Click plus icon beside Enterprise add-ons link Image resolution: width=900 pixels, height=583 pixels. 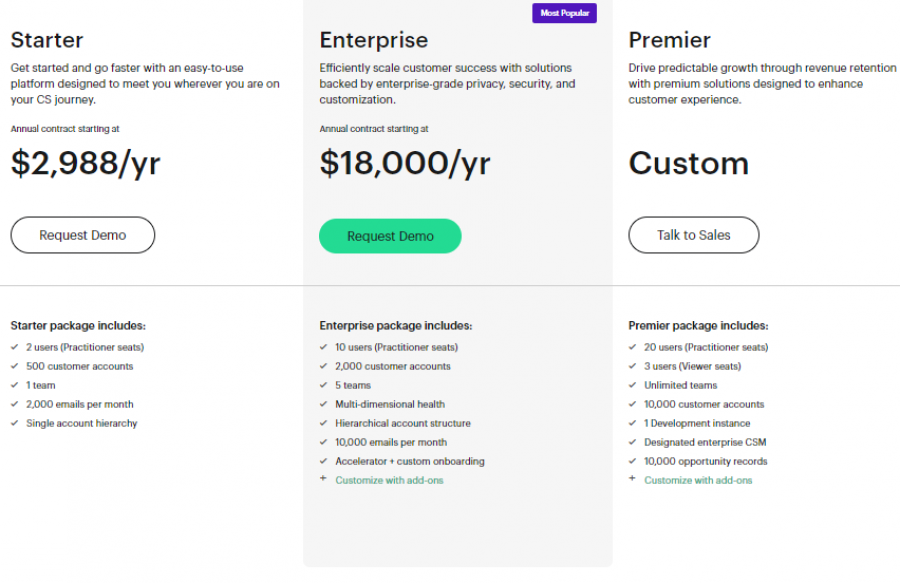pyautogui.click(x=323, y=480)
